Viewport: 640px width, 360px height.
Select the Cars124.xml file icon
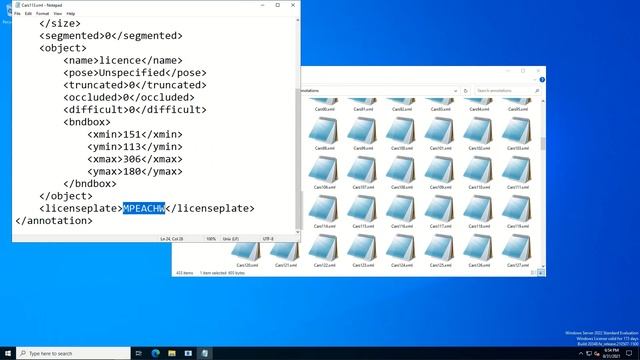pyautogui.click(x=401, y=248)
